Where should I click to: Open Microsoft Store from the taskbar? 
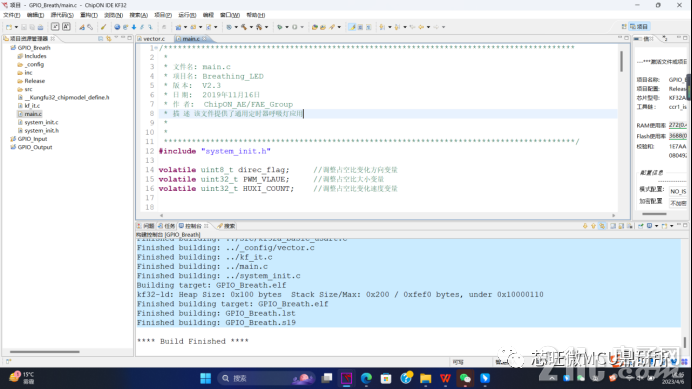click(386, 378)
